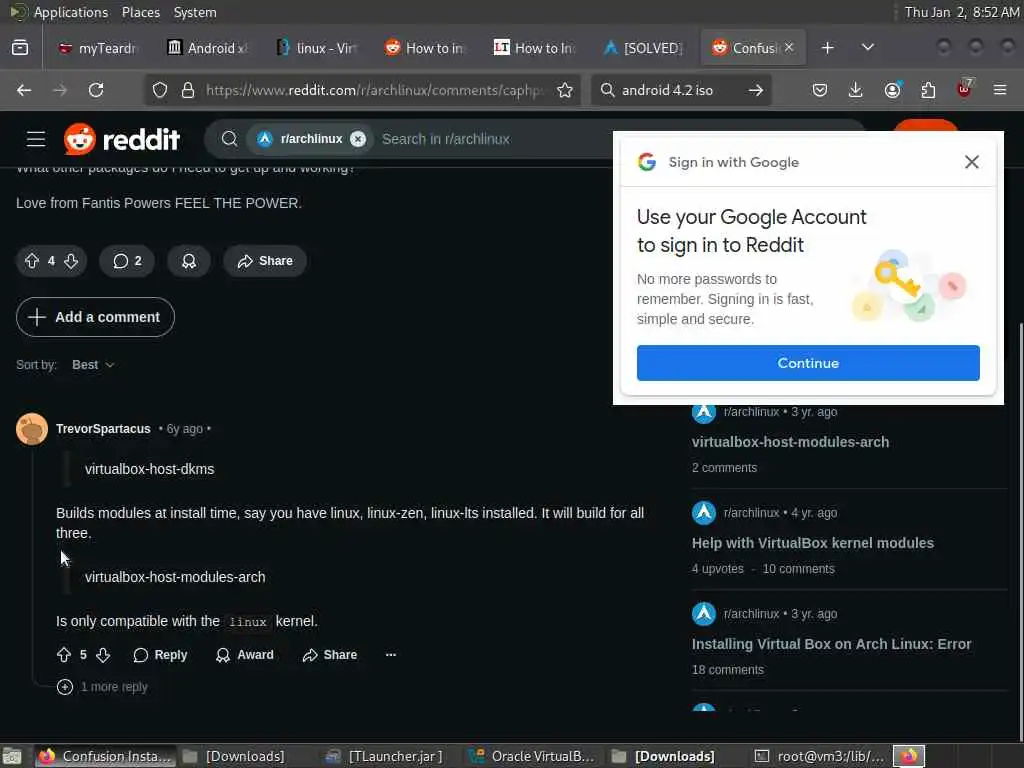
Task: Open a new browser tab
Action: coord(827,48)
